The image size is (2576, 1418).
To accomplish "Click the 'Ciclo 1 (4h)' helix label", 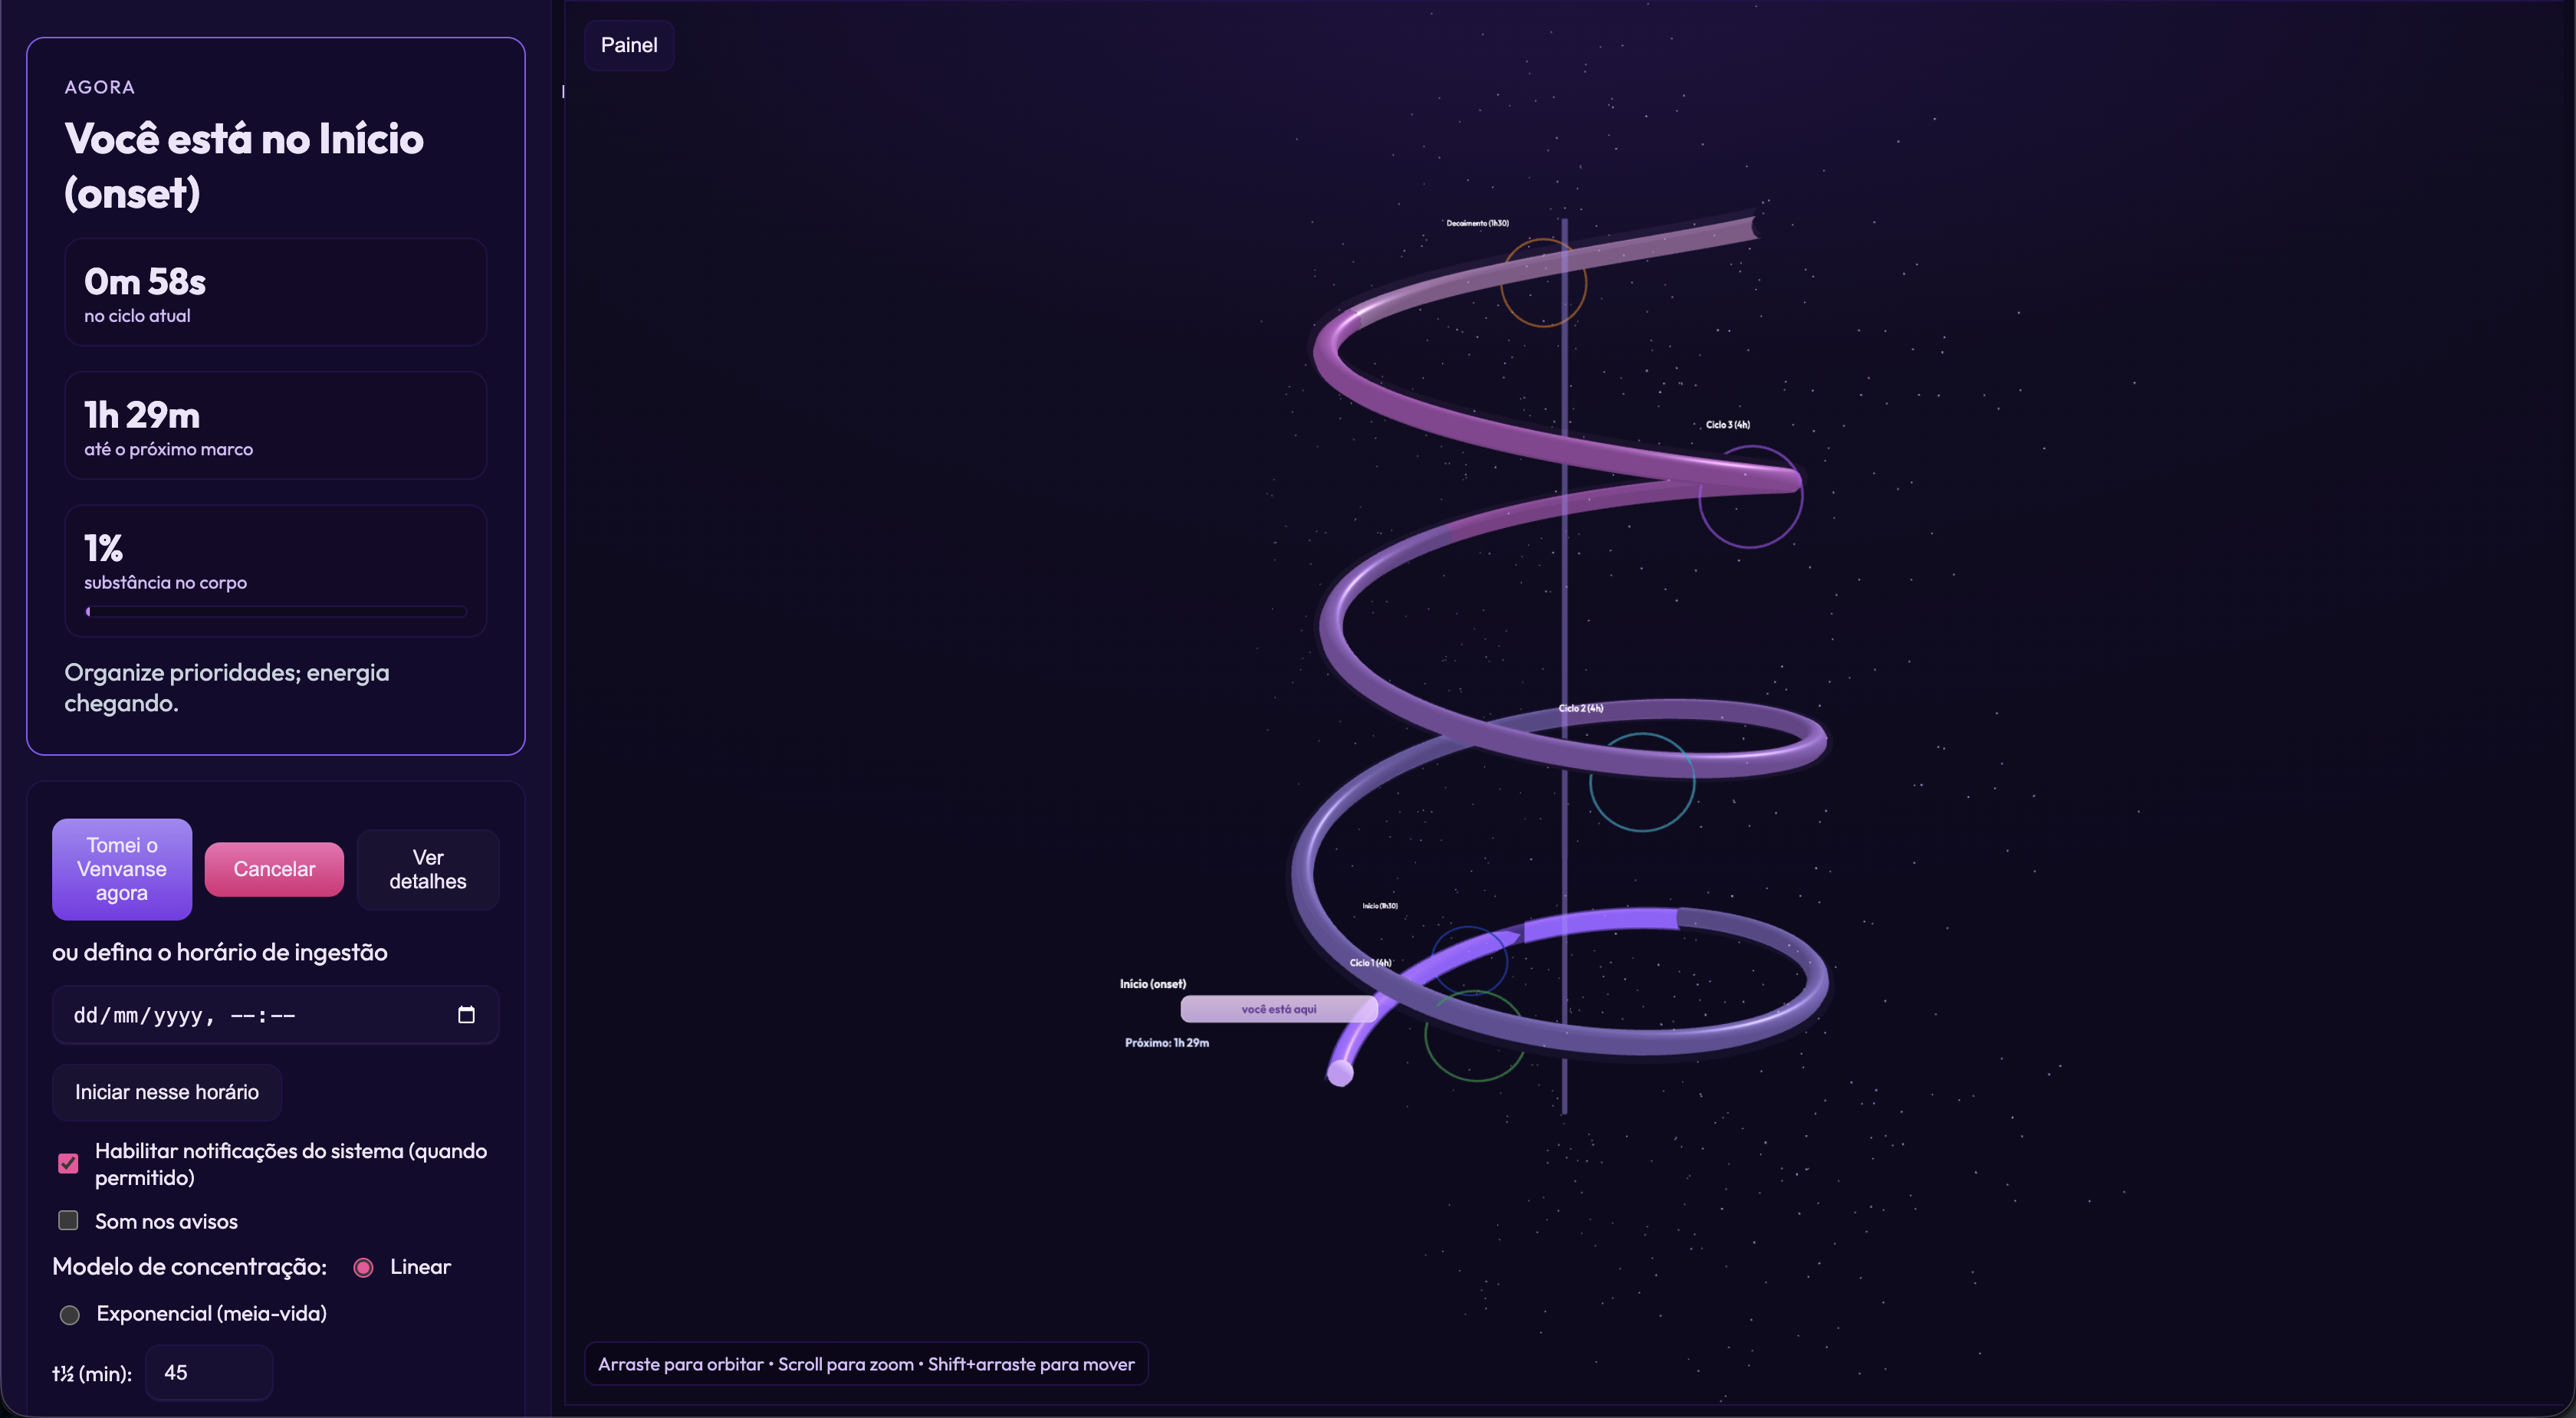I will tap(1370, 963).
